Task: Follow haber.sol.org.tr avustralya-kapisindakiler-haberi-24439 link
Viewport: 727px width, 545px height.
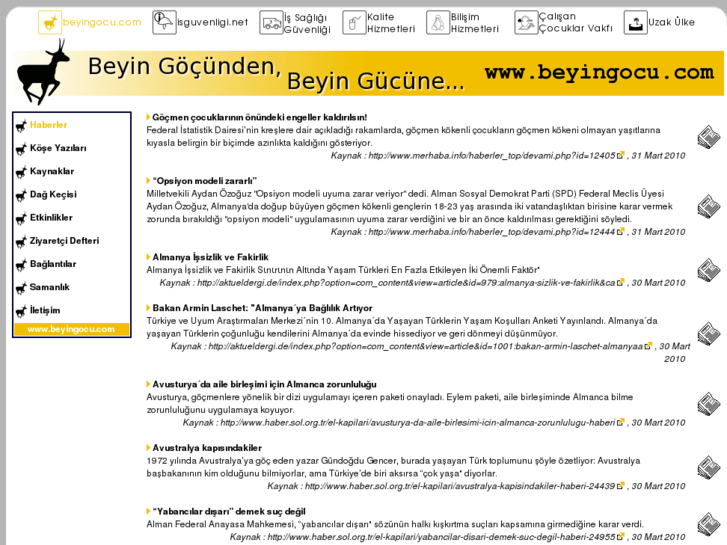Action: [460, 486]
